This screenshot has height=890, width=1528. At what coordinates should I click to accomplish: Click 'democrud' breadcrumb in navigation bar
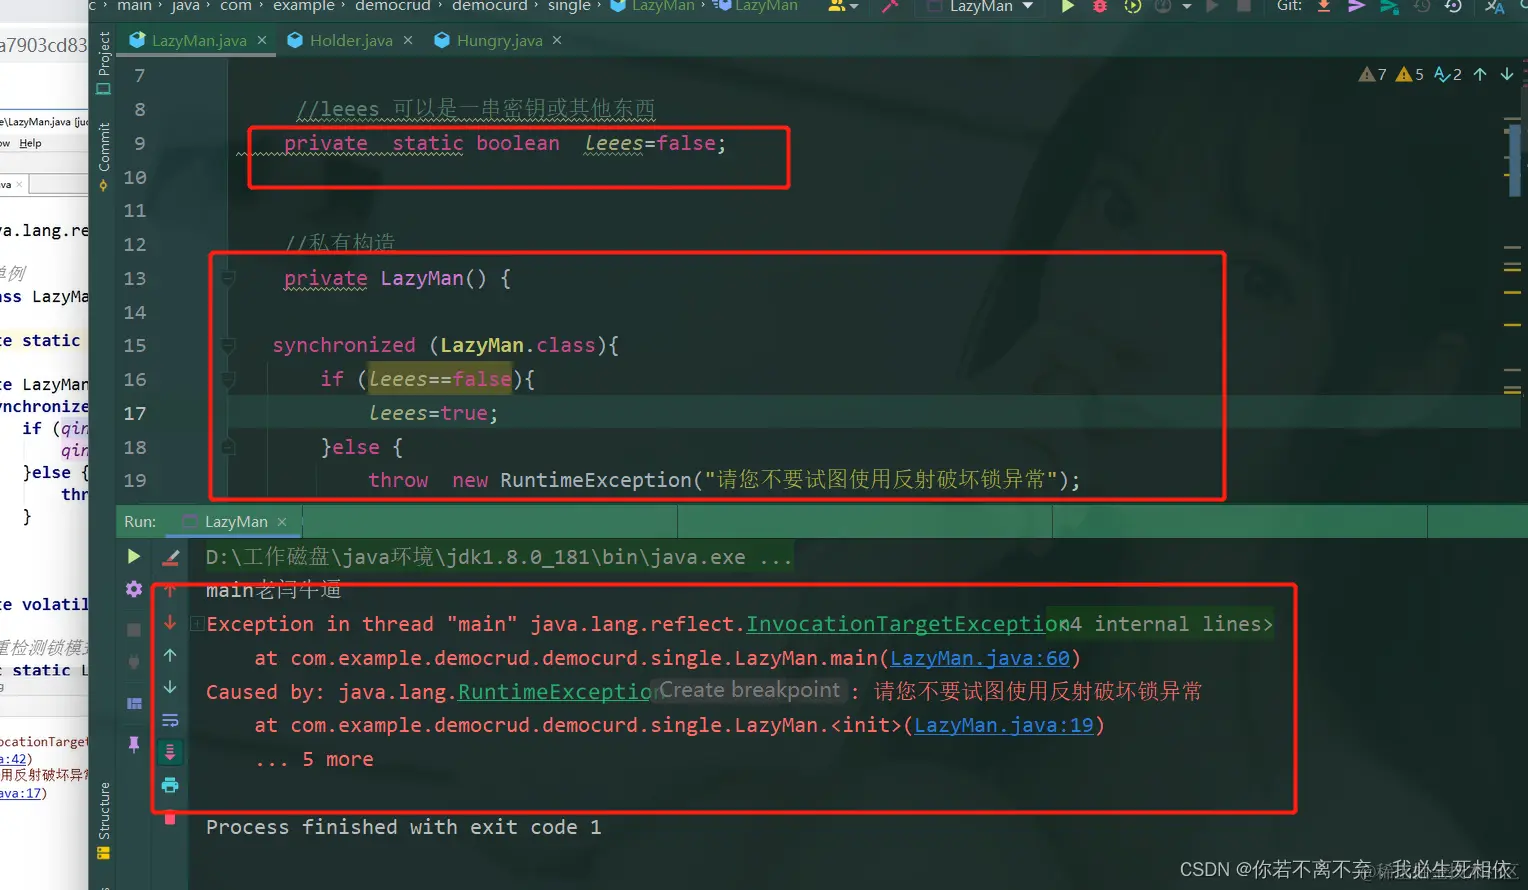(x=392, y=6)
